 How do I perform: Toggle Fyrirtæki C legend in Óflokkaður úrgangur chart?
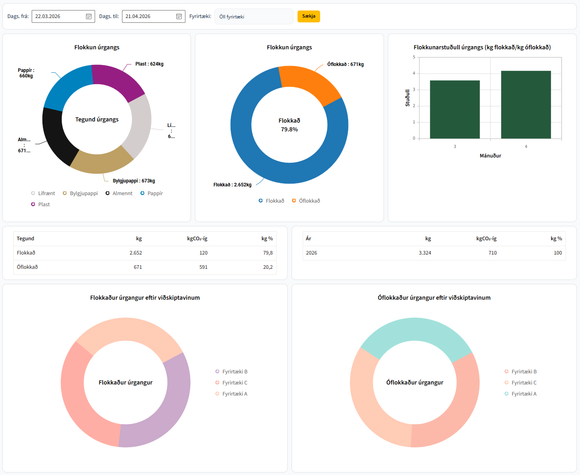click(521, 383)
